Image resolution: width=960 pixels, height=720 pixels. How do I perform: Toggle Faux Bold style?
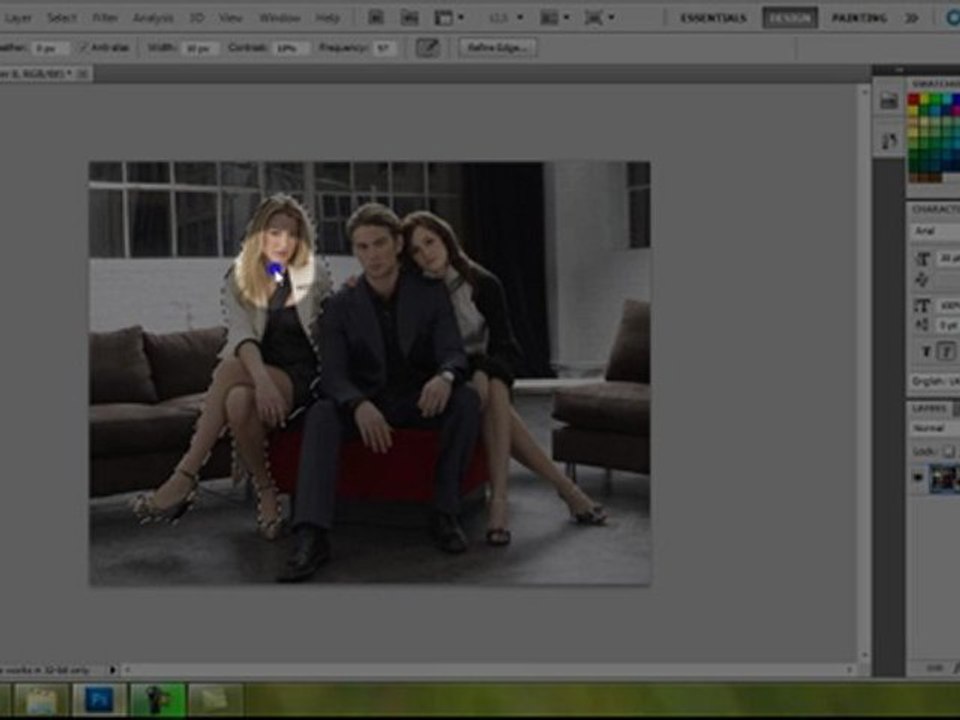coord(926,352)
